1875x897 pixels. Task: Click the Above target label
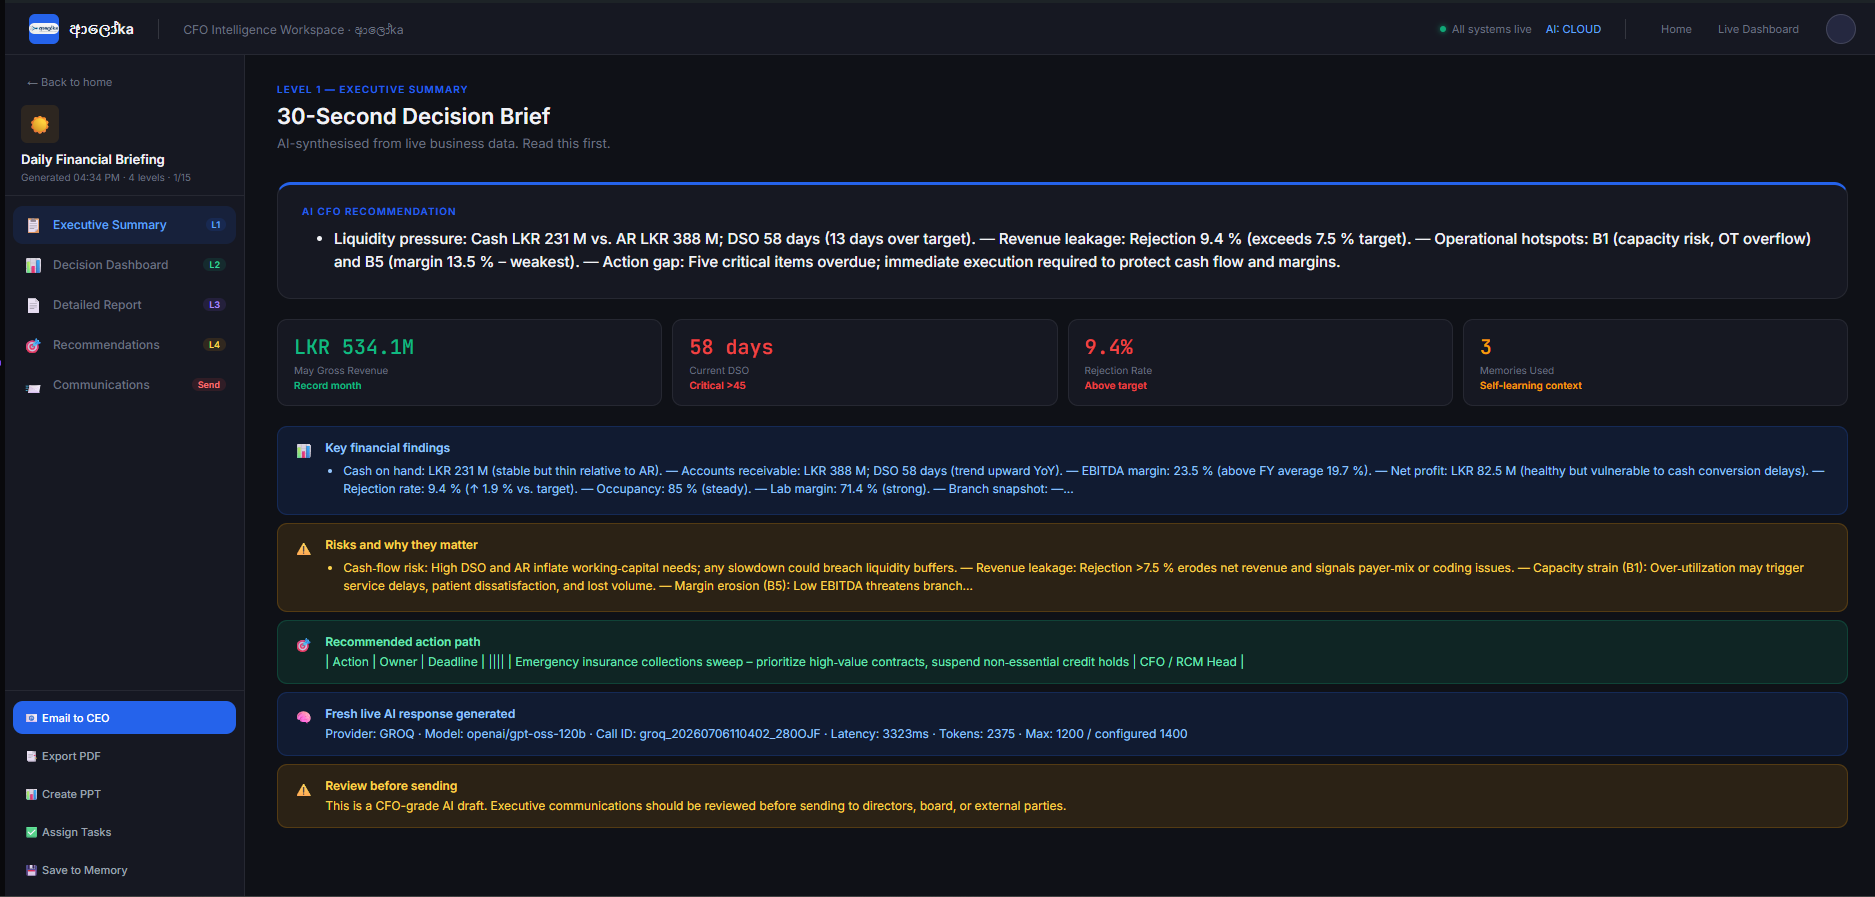click(x=1116, y=386)
